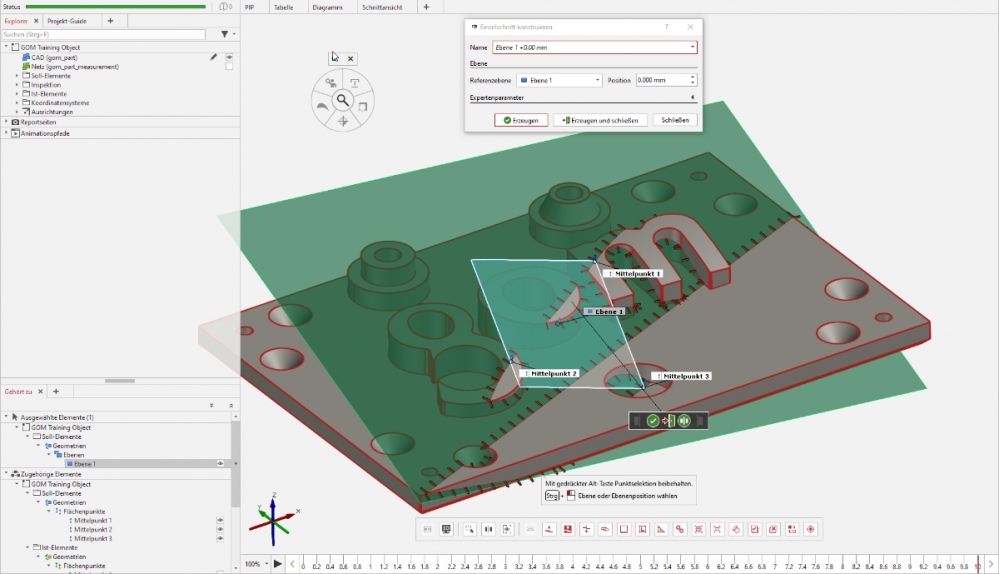The height and width of the screenshot is (574, 999).
Task: Switch to the Projekt-Guide tab
Action: pyautogui.click(x=69, y=20)
